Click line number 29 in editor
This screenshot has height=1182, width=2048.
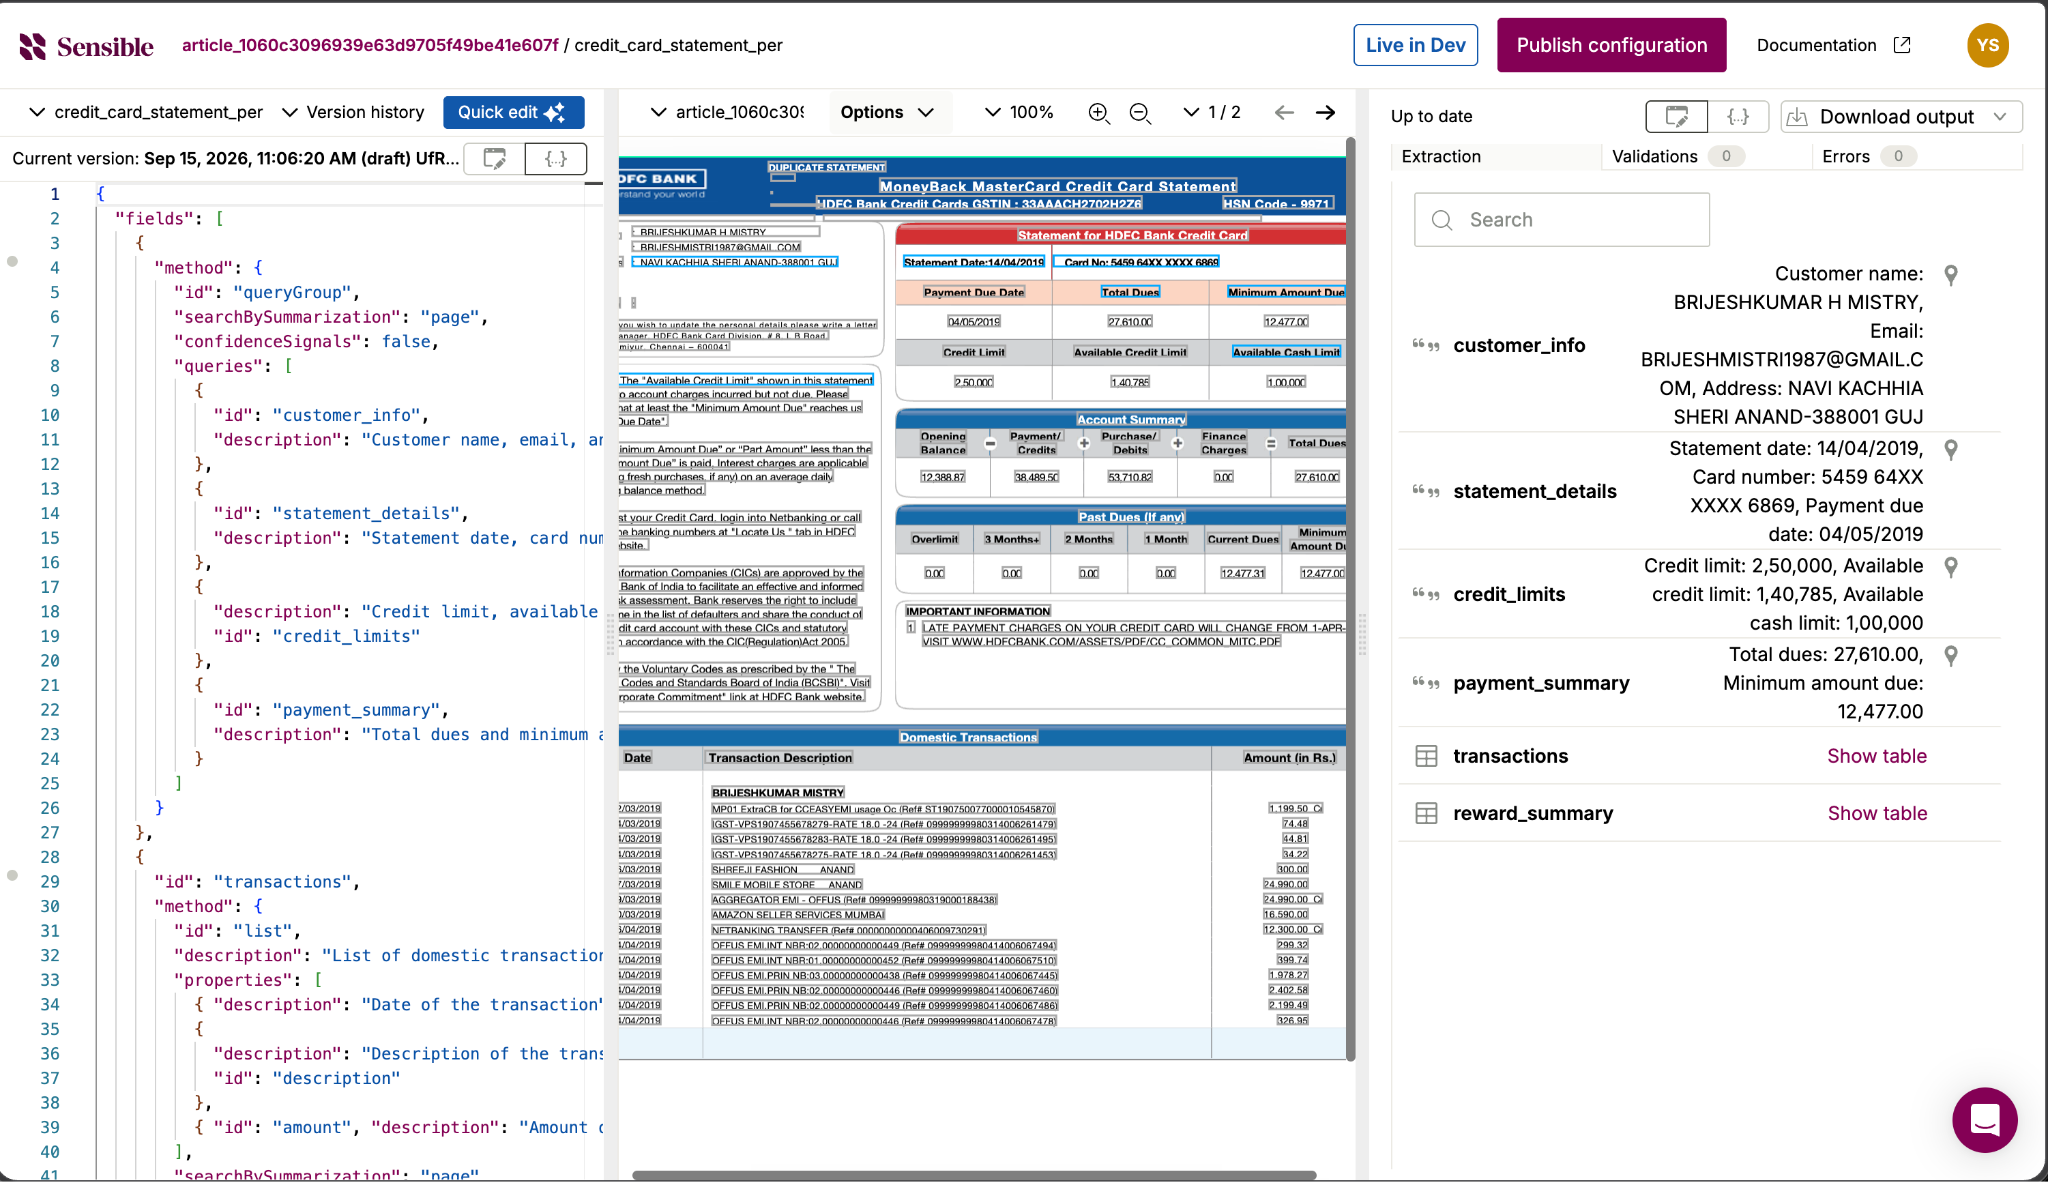tap(50, 882)
